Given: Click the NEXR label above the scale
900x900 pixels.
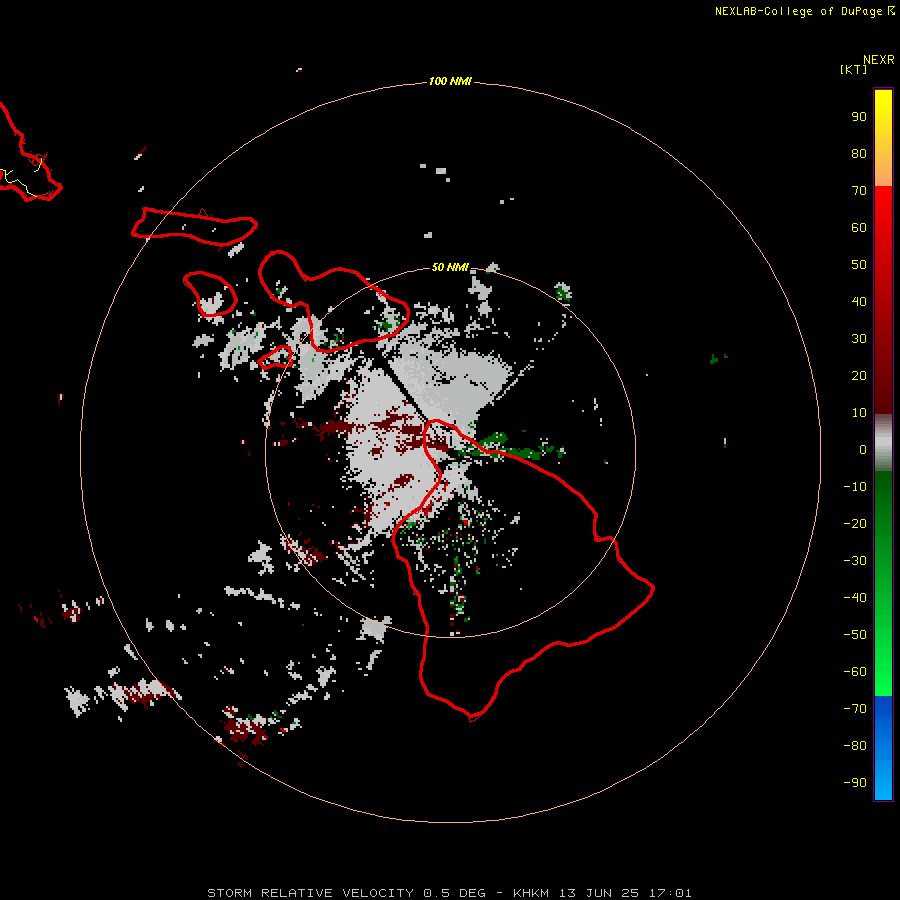Looking at the screenshot, I should [878, 60].
